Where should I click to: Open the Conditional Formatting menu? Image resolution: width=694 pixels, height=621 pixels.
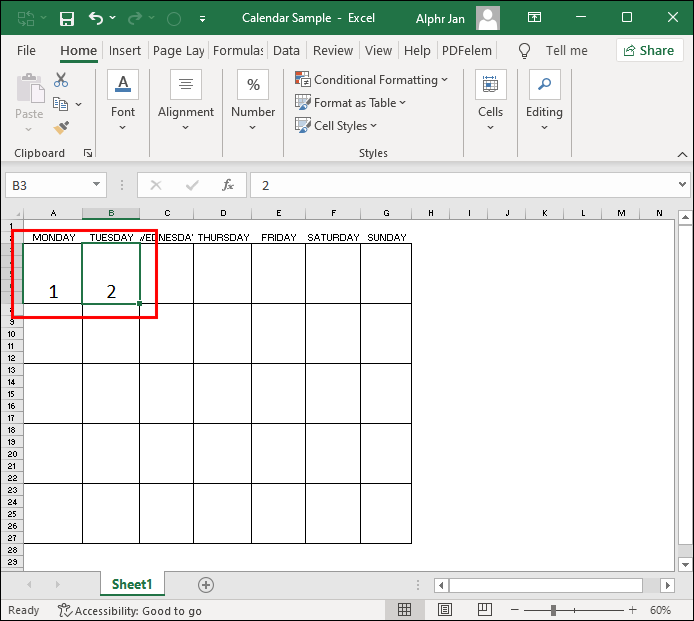tap(371, 80)
